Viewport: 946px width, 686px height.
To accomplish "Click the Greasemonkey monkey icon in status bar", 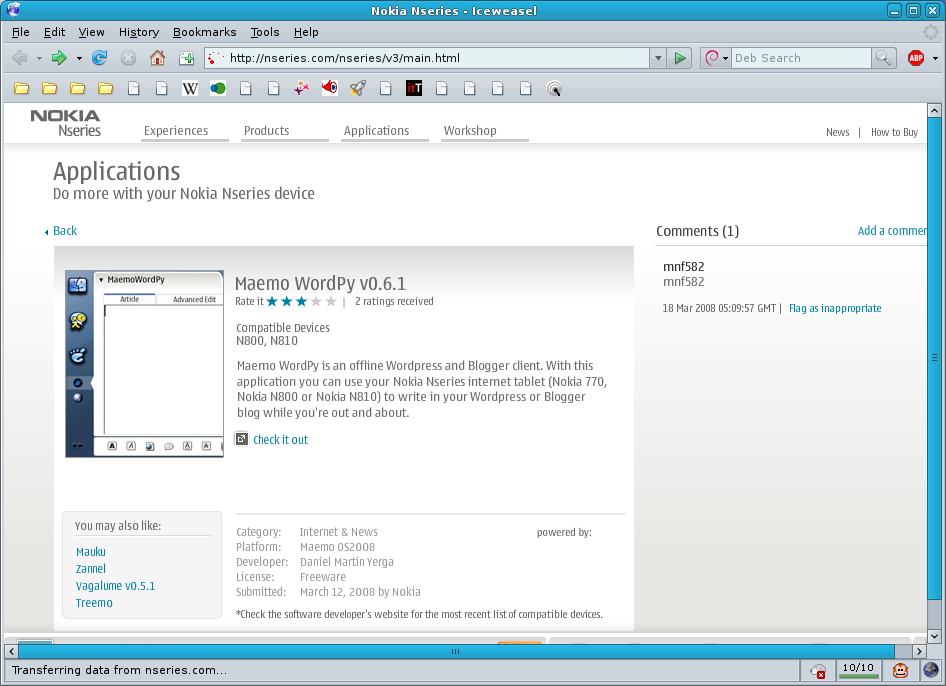I will pos(900,671).
